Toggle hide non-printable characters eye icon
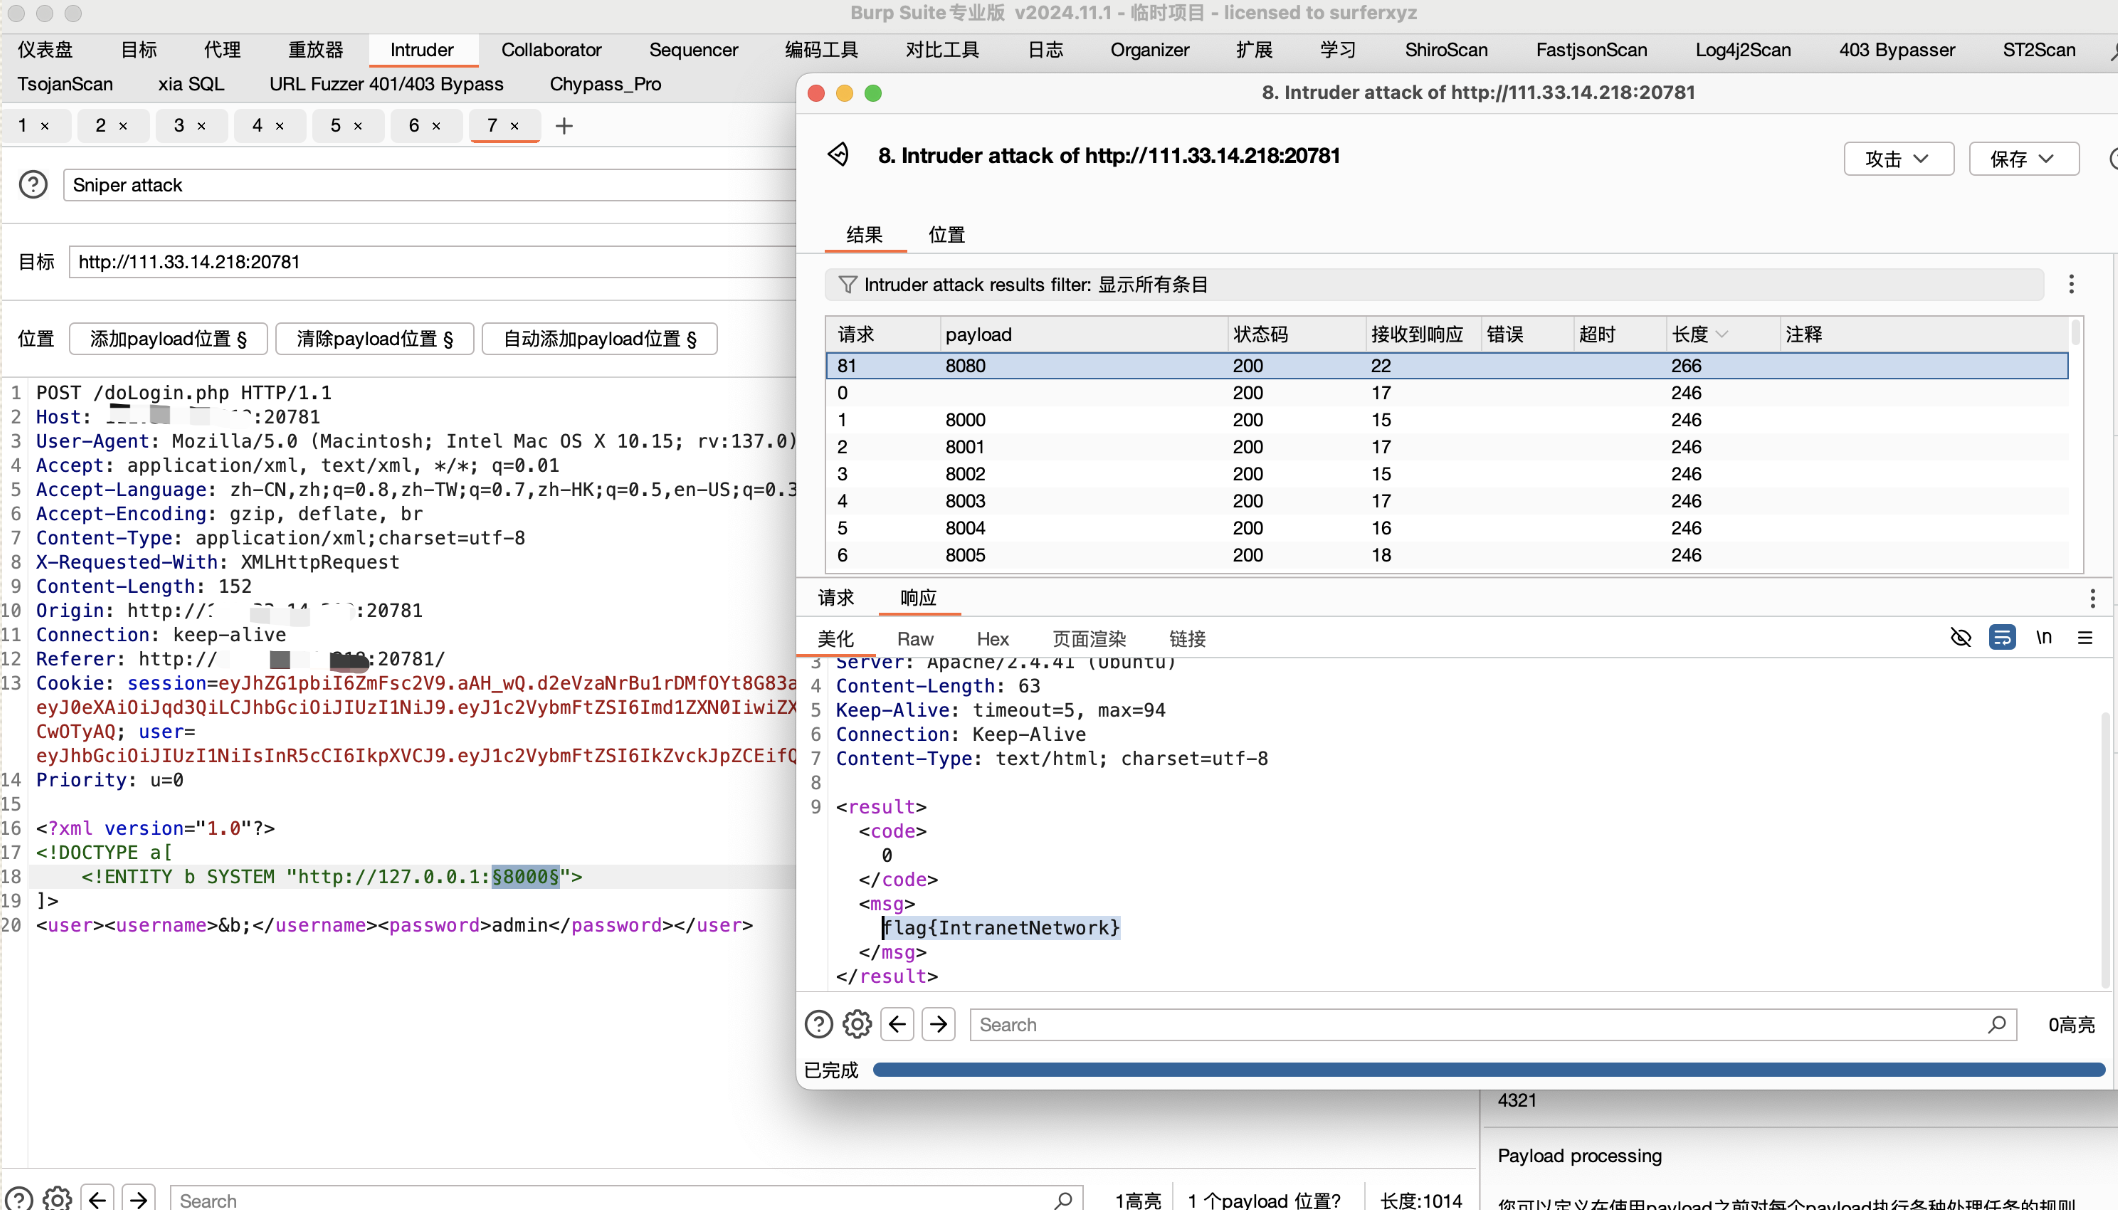This screenshot has height=1210, width=2118. (1960, 638)
